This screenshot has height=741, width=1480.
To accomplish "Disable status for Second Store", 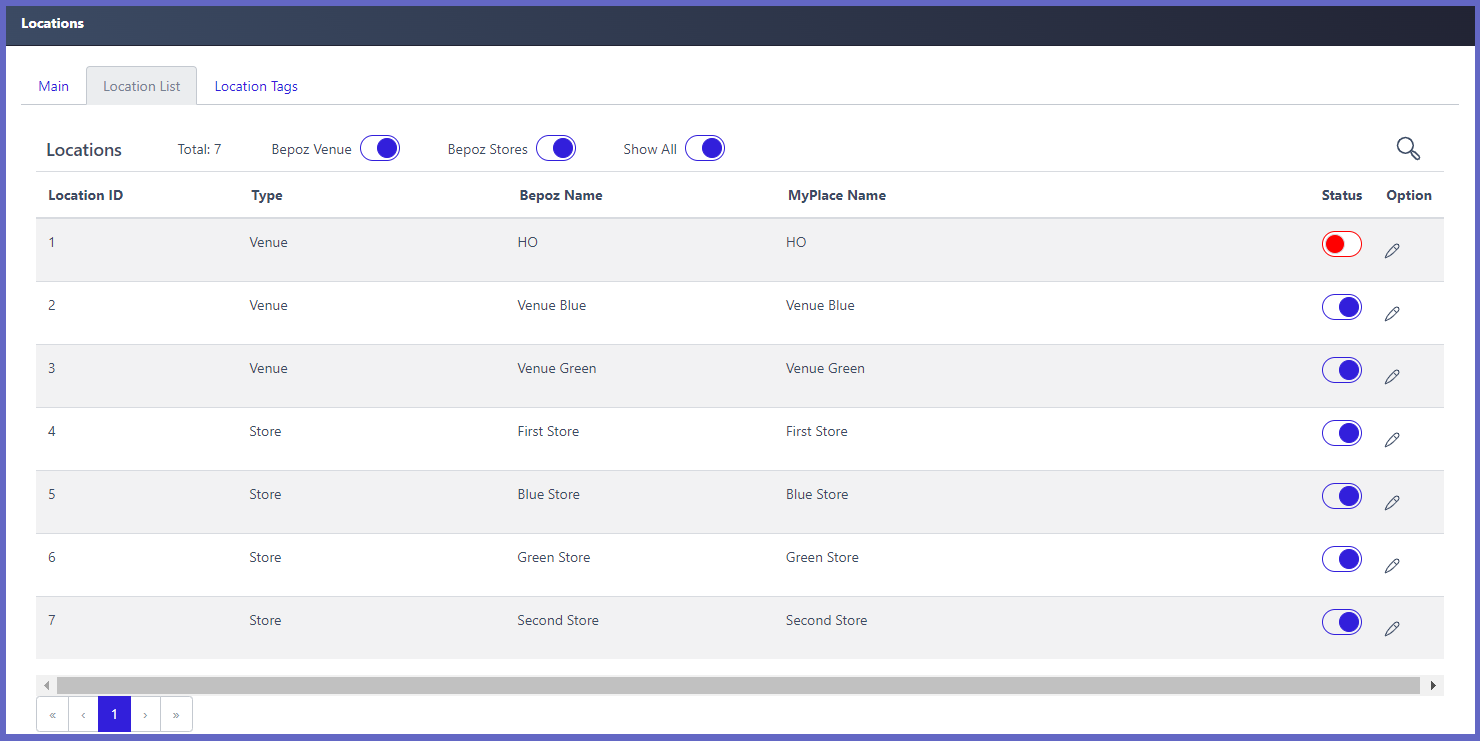I will pyautogui.click(x=1342, y=622).
